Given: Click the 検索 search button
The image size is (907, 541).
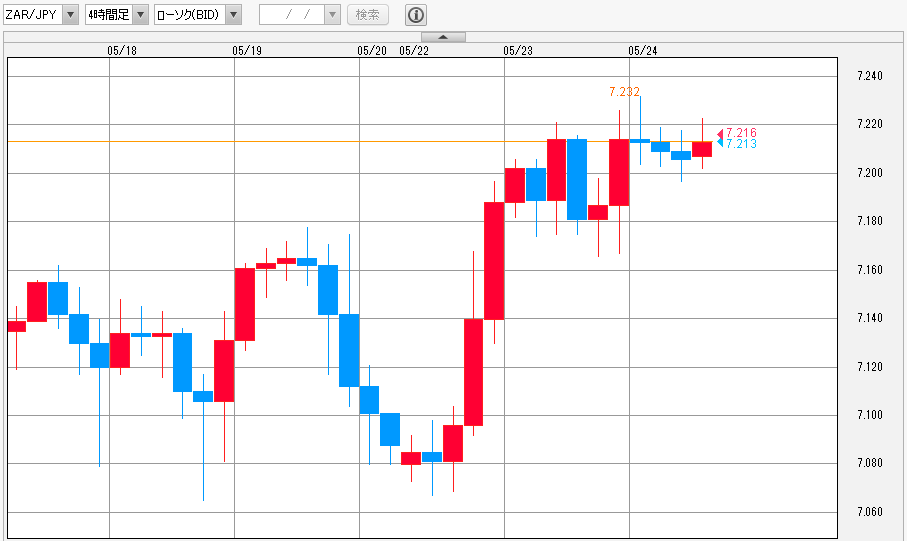Looking at the screenshot, I should 368,14.
